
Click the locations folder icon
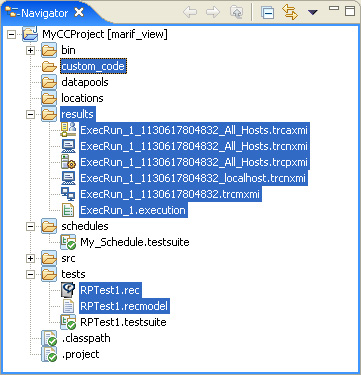click(x=49, y=98)
